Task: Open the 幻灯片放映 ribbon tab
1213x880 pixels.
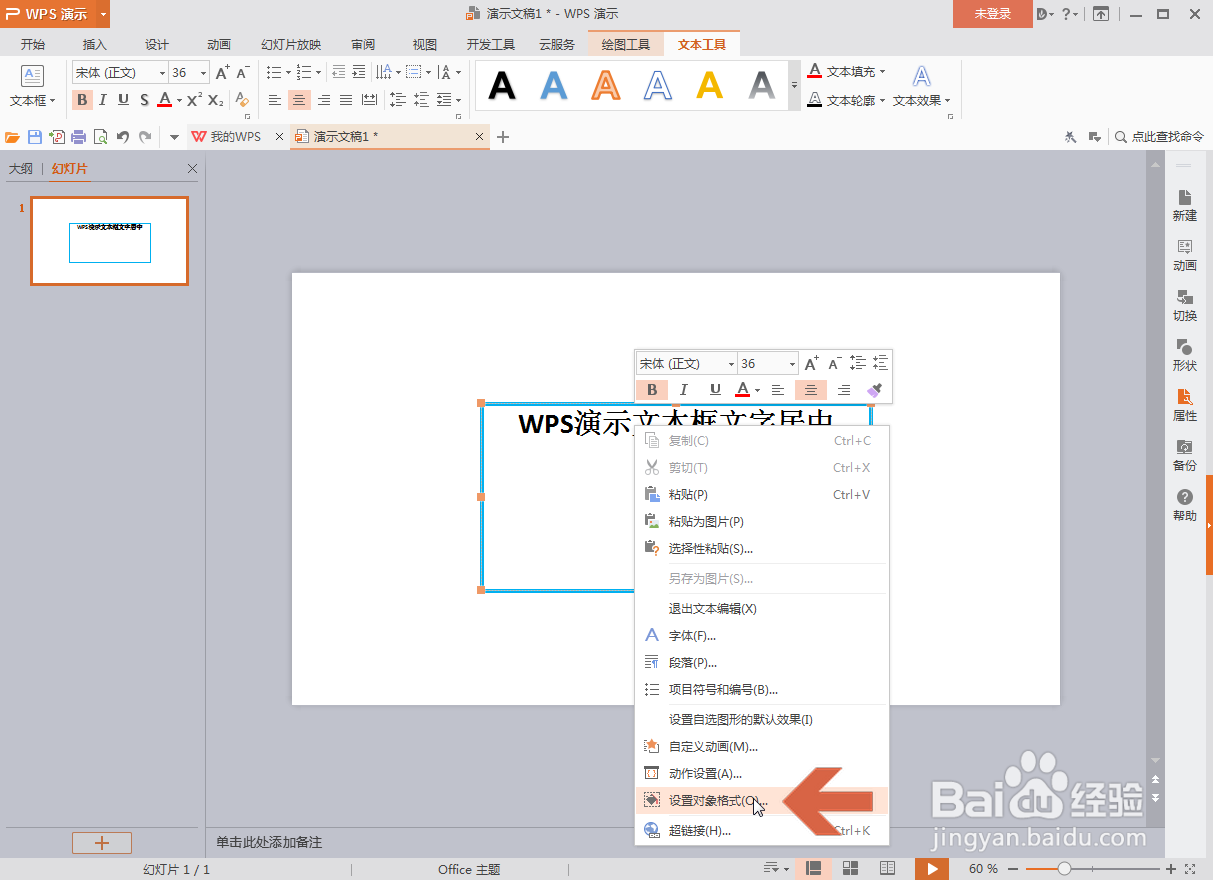Action: click(291, 44)
